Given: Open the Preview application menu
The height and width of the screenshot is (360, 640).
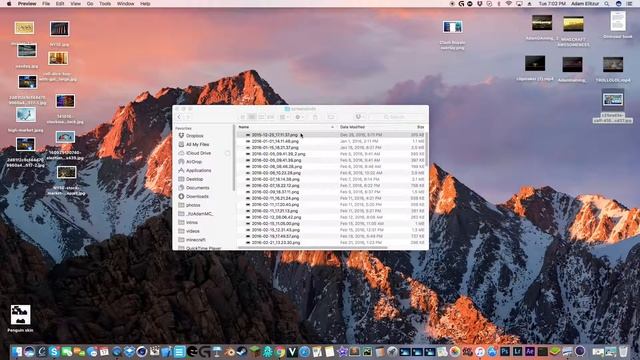Looking at the screenshot, I should [27, 4].
